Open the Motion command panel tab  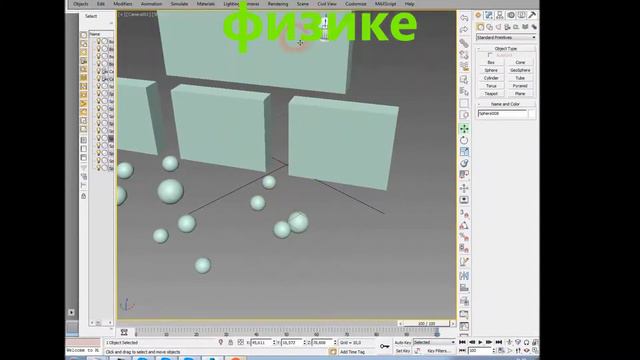coord(511,15)
